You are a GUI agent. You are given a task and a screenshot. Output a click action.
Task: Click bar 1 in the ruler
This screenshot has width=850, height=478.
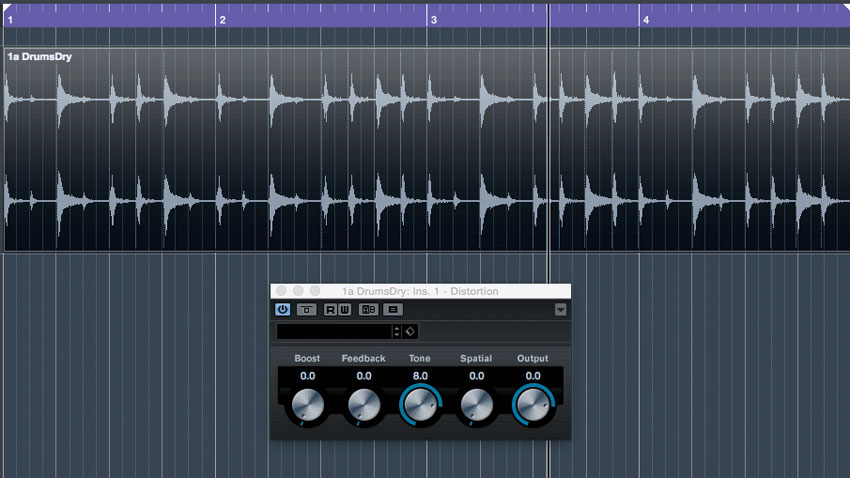pyautogui.click(x=10, y=20)
